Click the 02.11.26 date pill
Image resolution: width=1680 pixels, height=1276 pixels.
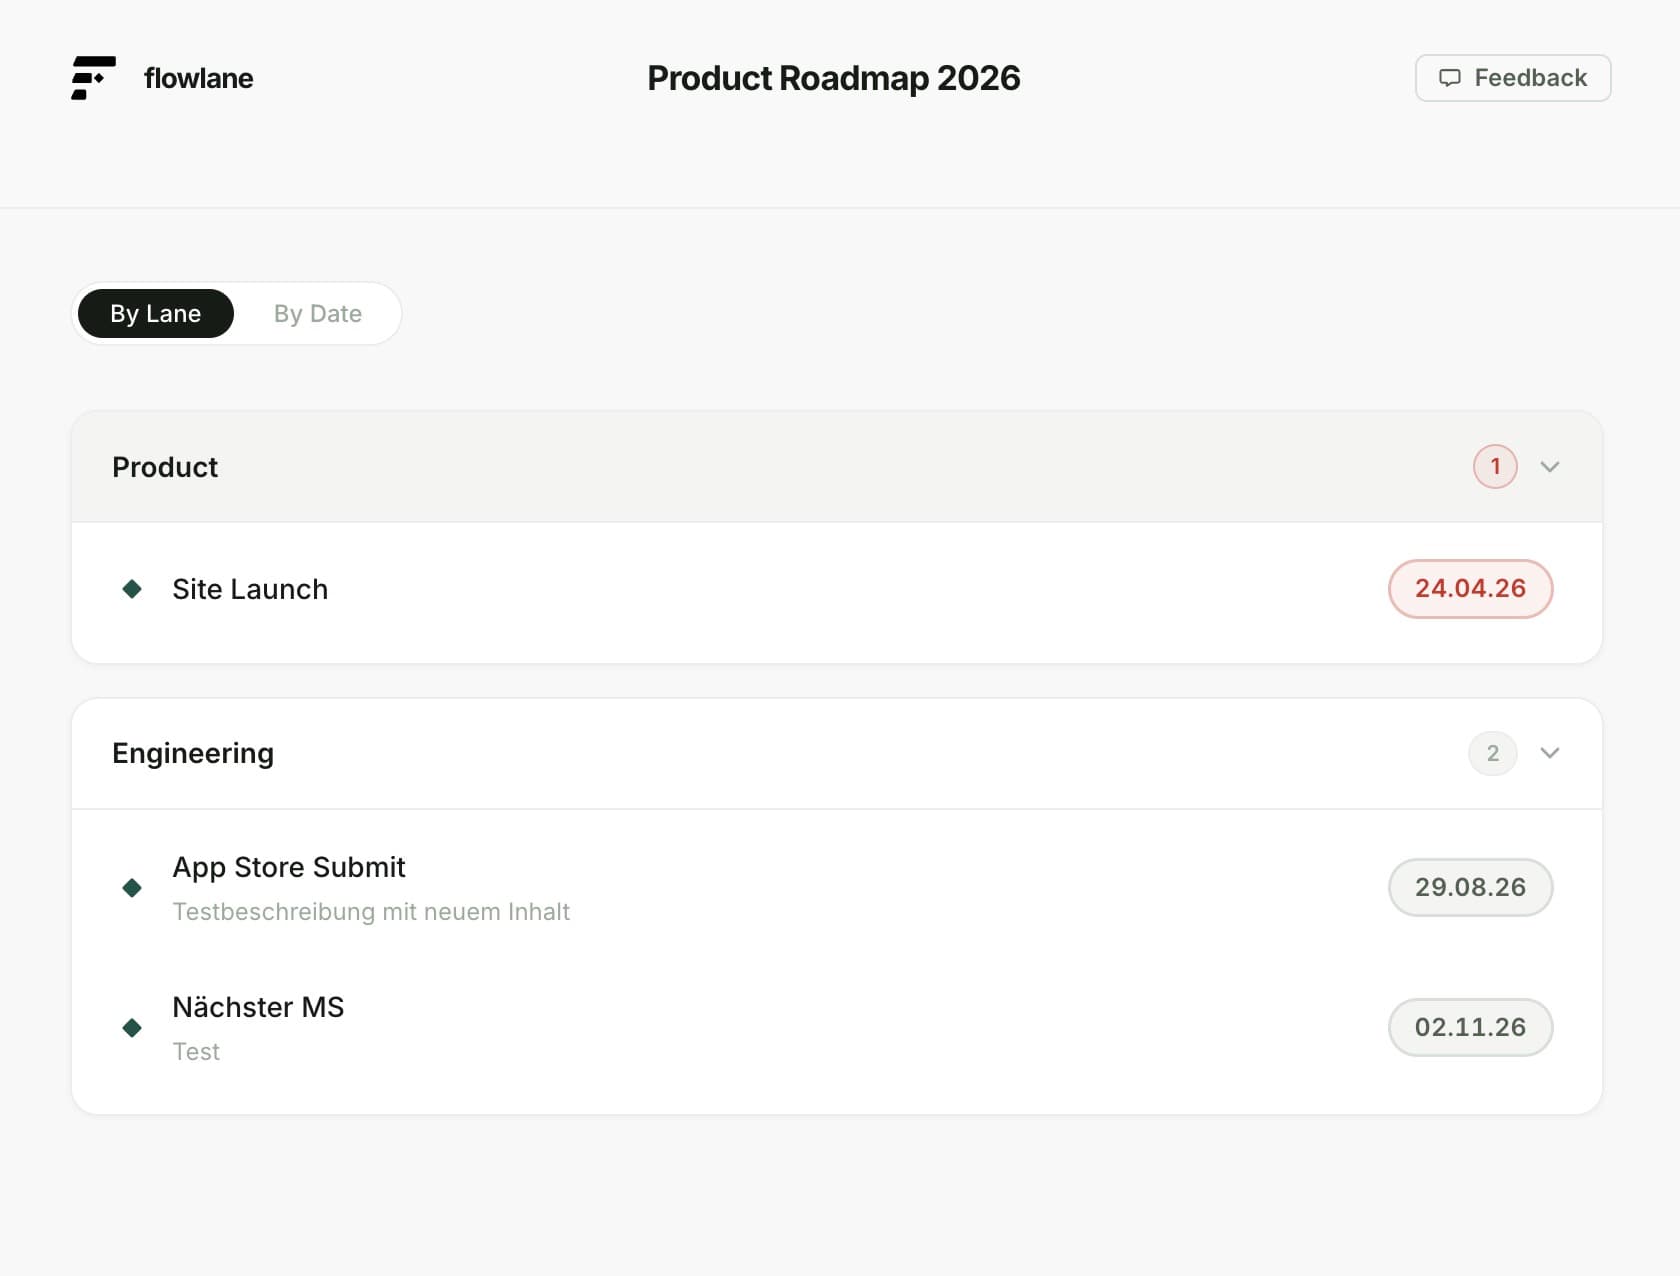(x=1470, y=1027)
